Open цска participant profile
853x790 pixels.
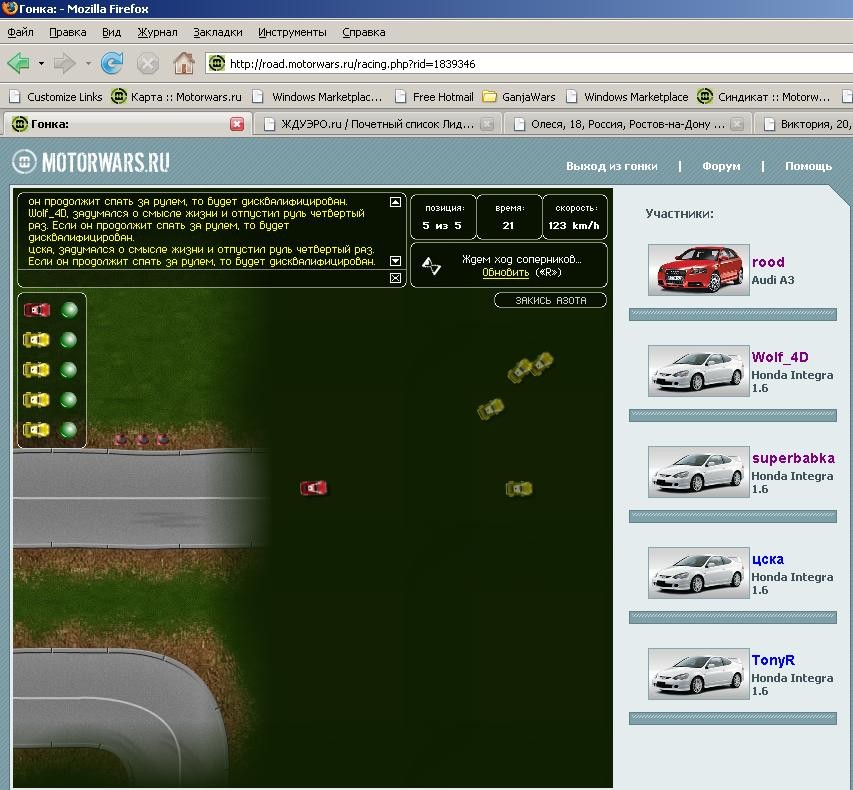coord(768,559)
